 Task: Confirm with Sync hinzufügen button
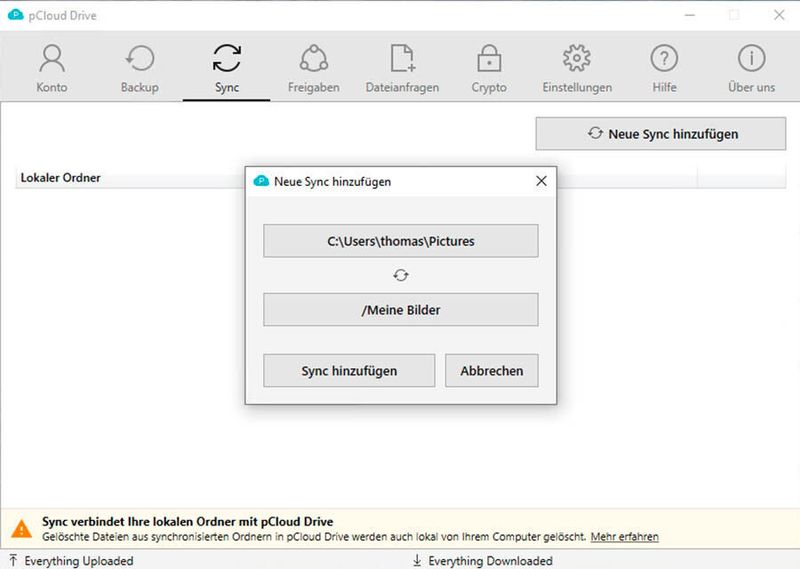click(x=349, y=370)
